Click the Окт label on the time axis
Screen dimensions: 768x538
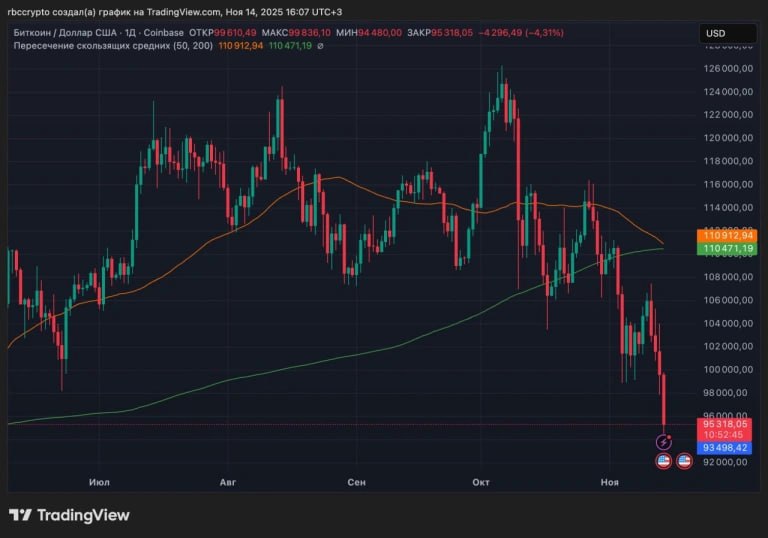481,482
